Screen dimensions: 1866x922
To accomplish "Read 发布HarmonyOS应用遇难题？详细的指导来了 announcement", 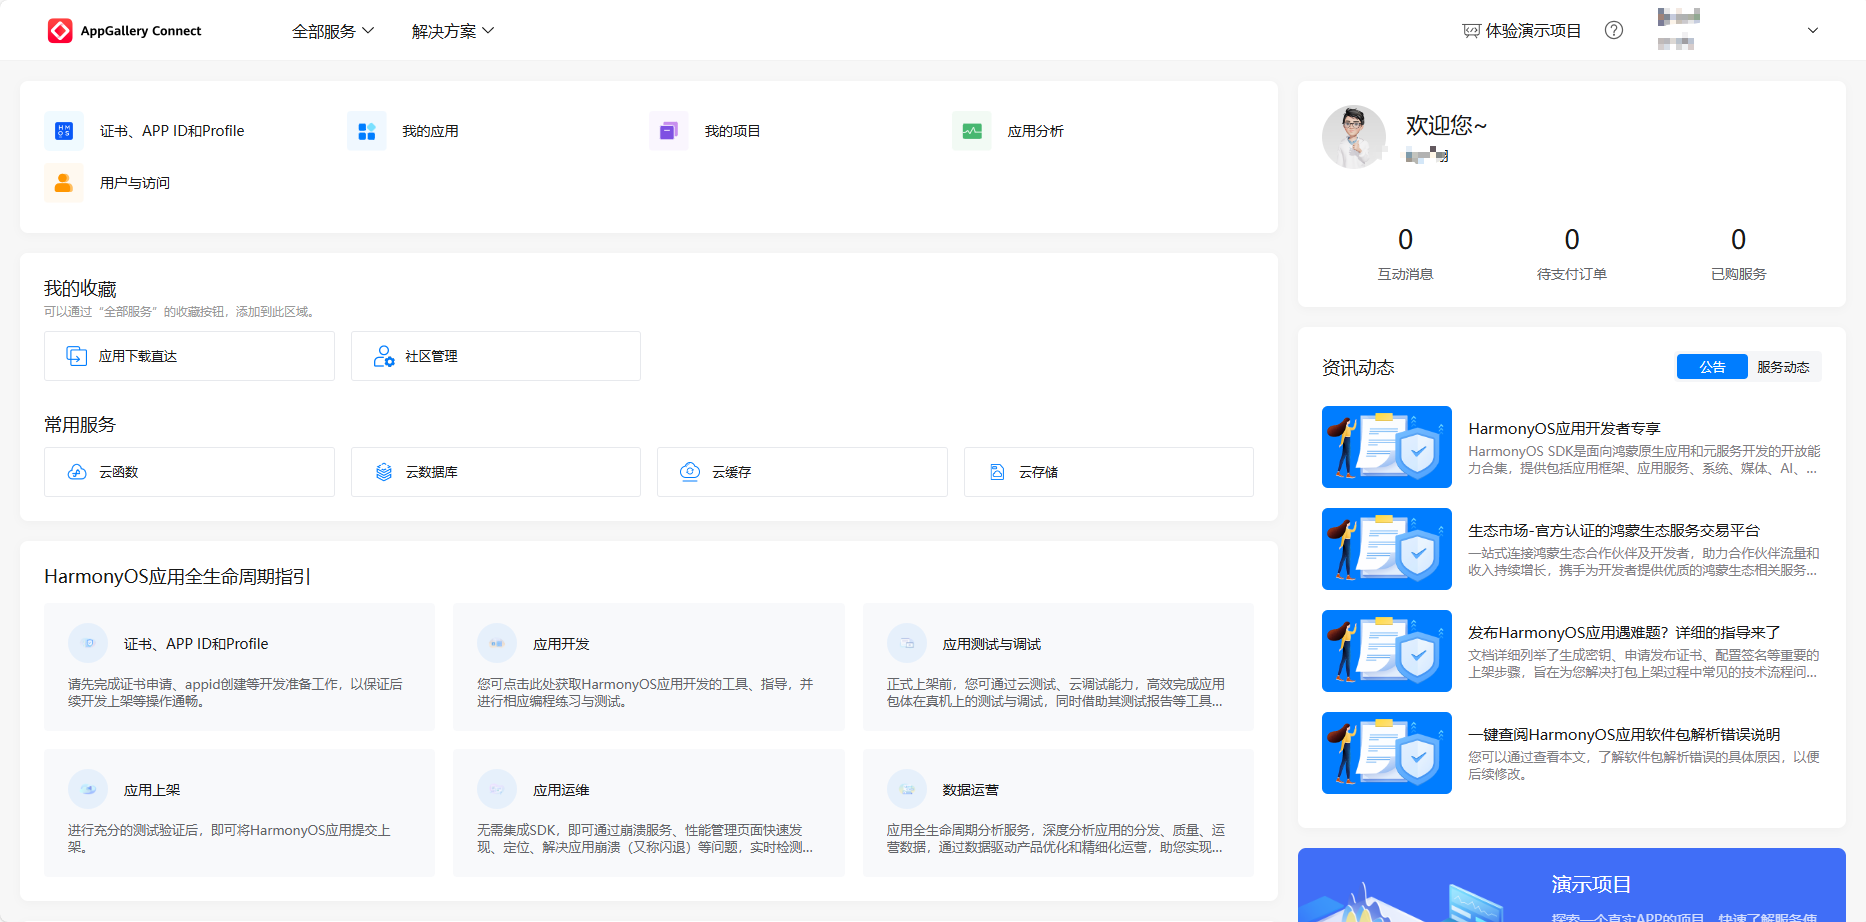I will [x=1624, y=632].
